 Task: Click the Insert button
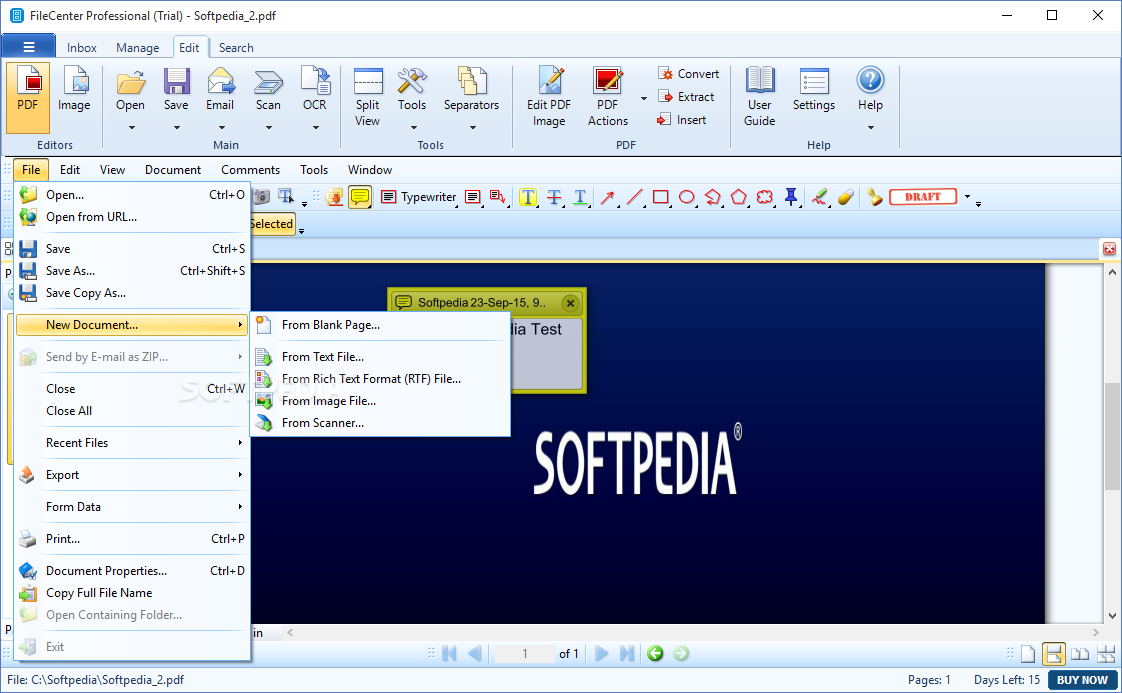682,120
